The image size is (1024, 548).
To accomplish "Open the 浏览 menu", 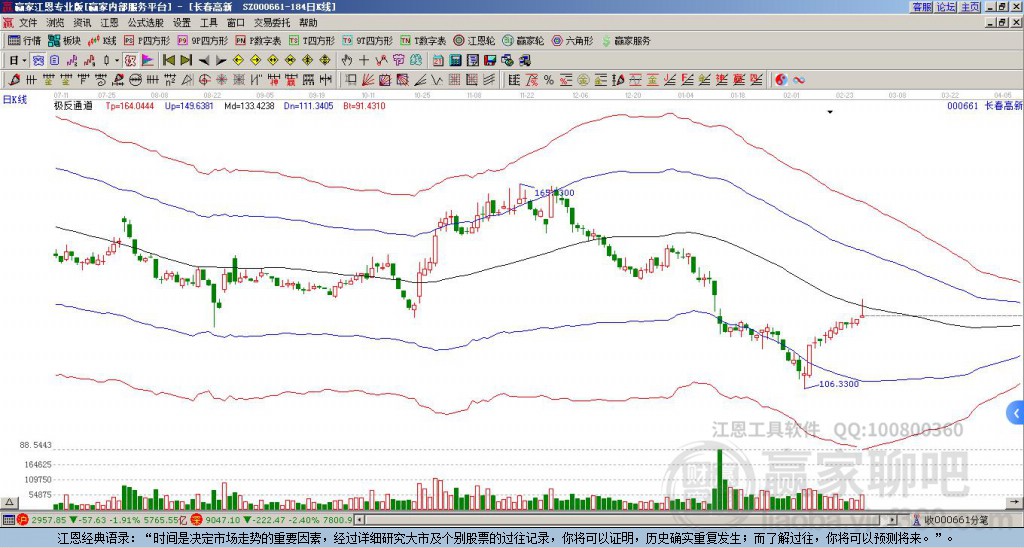I will pos(56,23).
